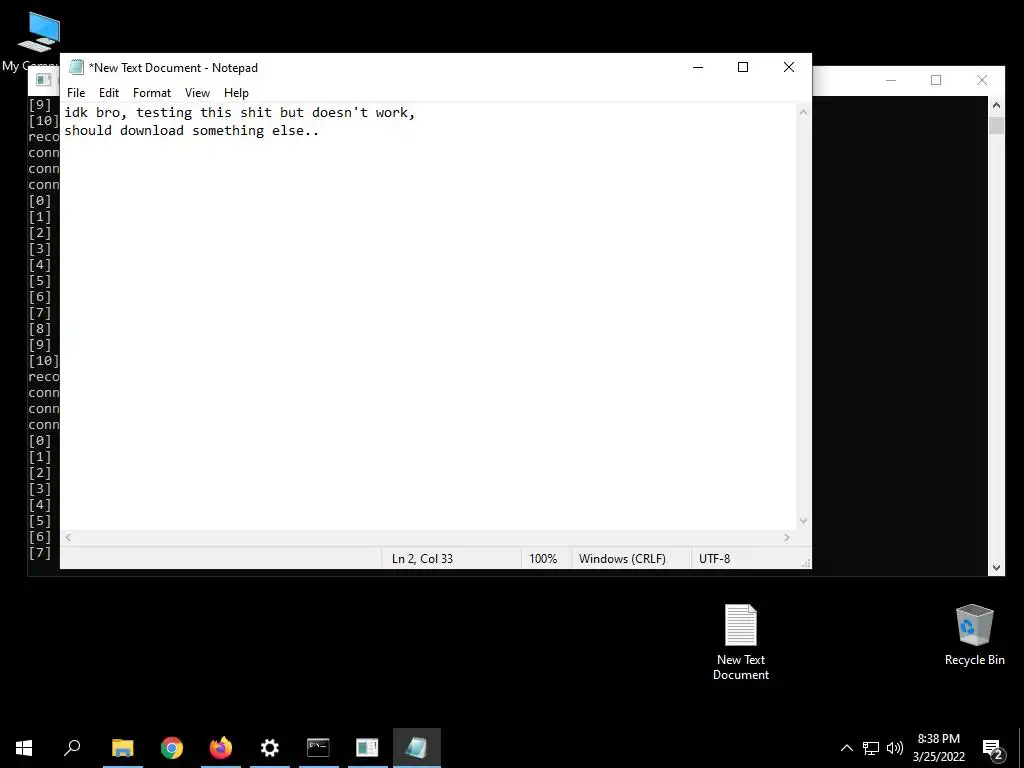Click 'UTF-8' encoding in status bar
Image resolution: width=1024 pixels, height=768 pixels.
[714, 558]
